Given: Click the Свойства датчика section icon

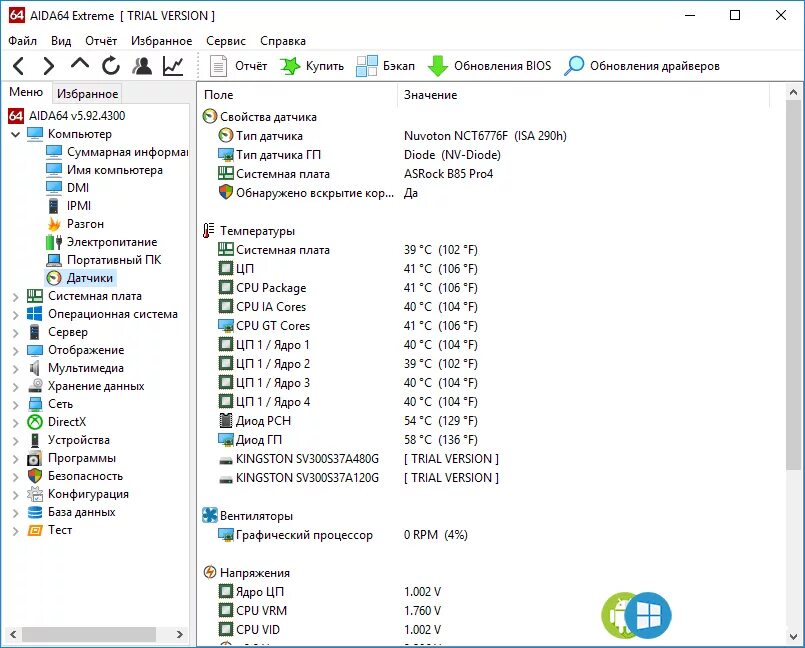Looking at the screenshot, I should tap(209, 117).
